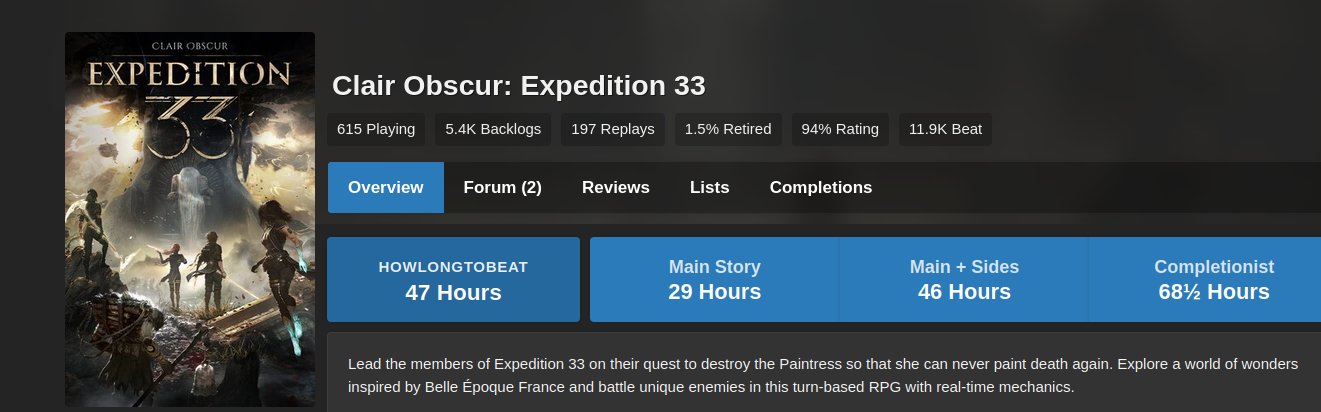
Task: Select the Main Story 29 Hours tile
Action: (715, 279)
